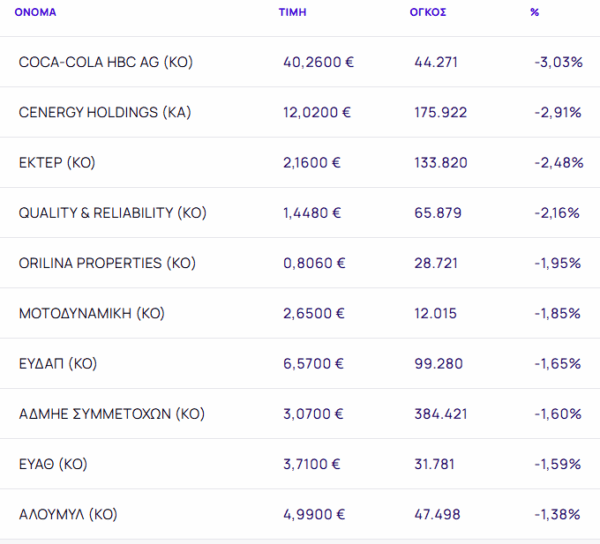The width and height of the screenshot is (600, 544).
Task: Sort by the ΟΝΟΜΑ column header
Action: pyautogui.click(x=35, y=12)
